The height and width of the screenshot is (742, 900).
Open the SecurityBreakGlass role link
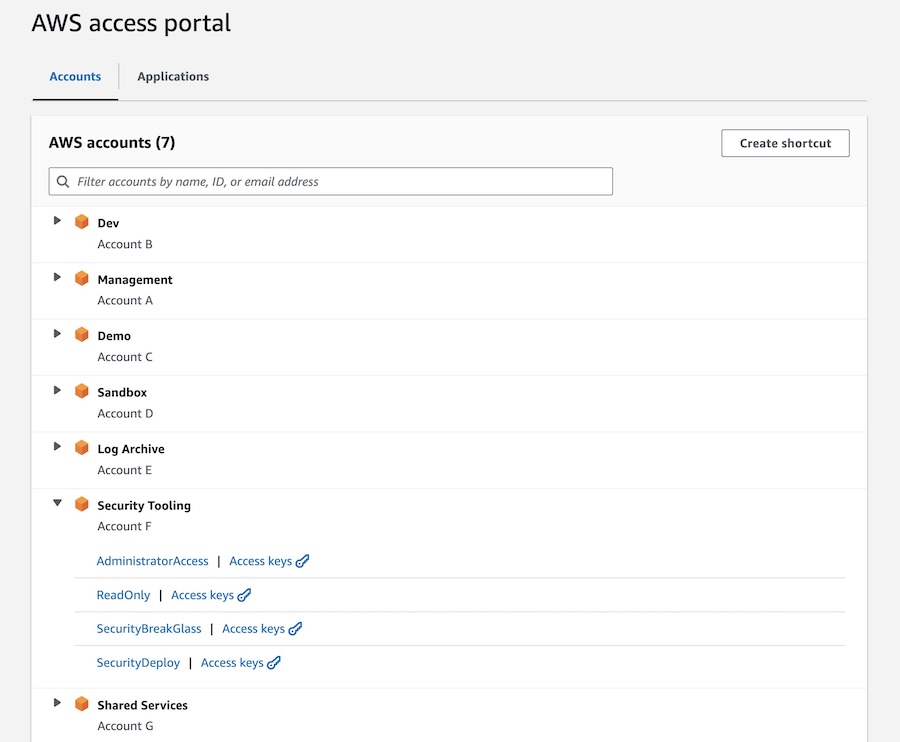point(148,628)
